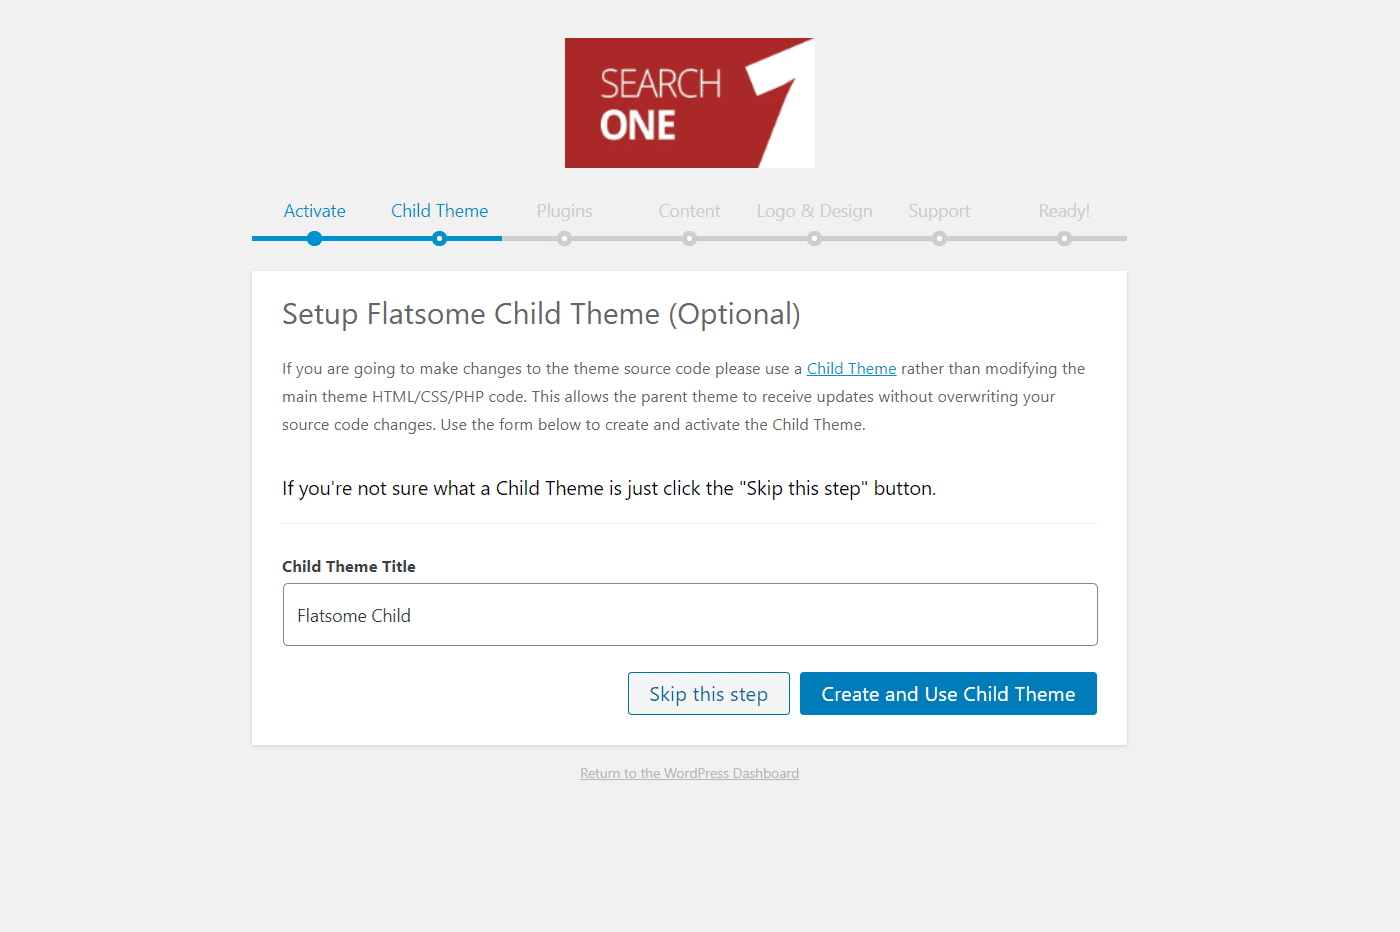Click the Activate progress dot

(314, 238)
